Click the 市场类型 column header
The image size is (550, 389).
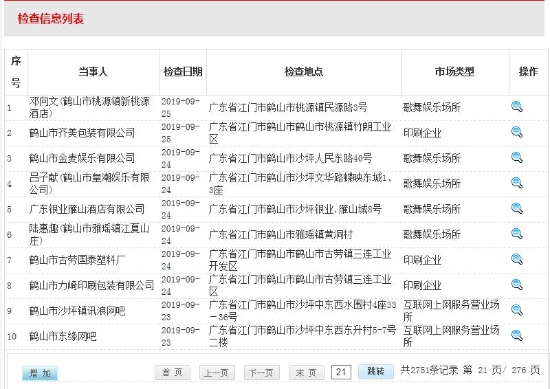(455, 72)
